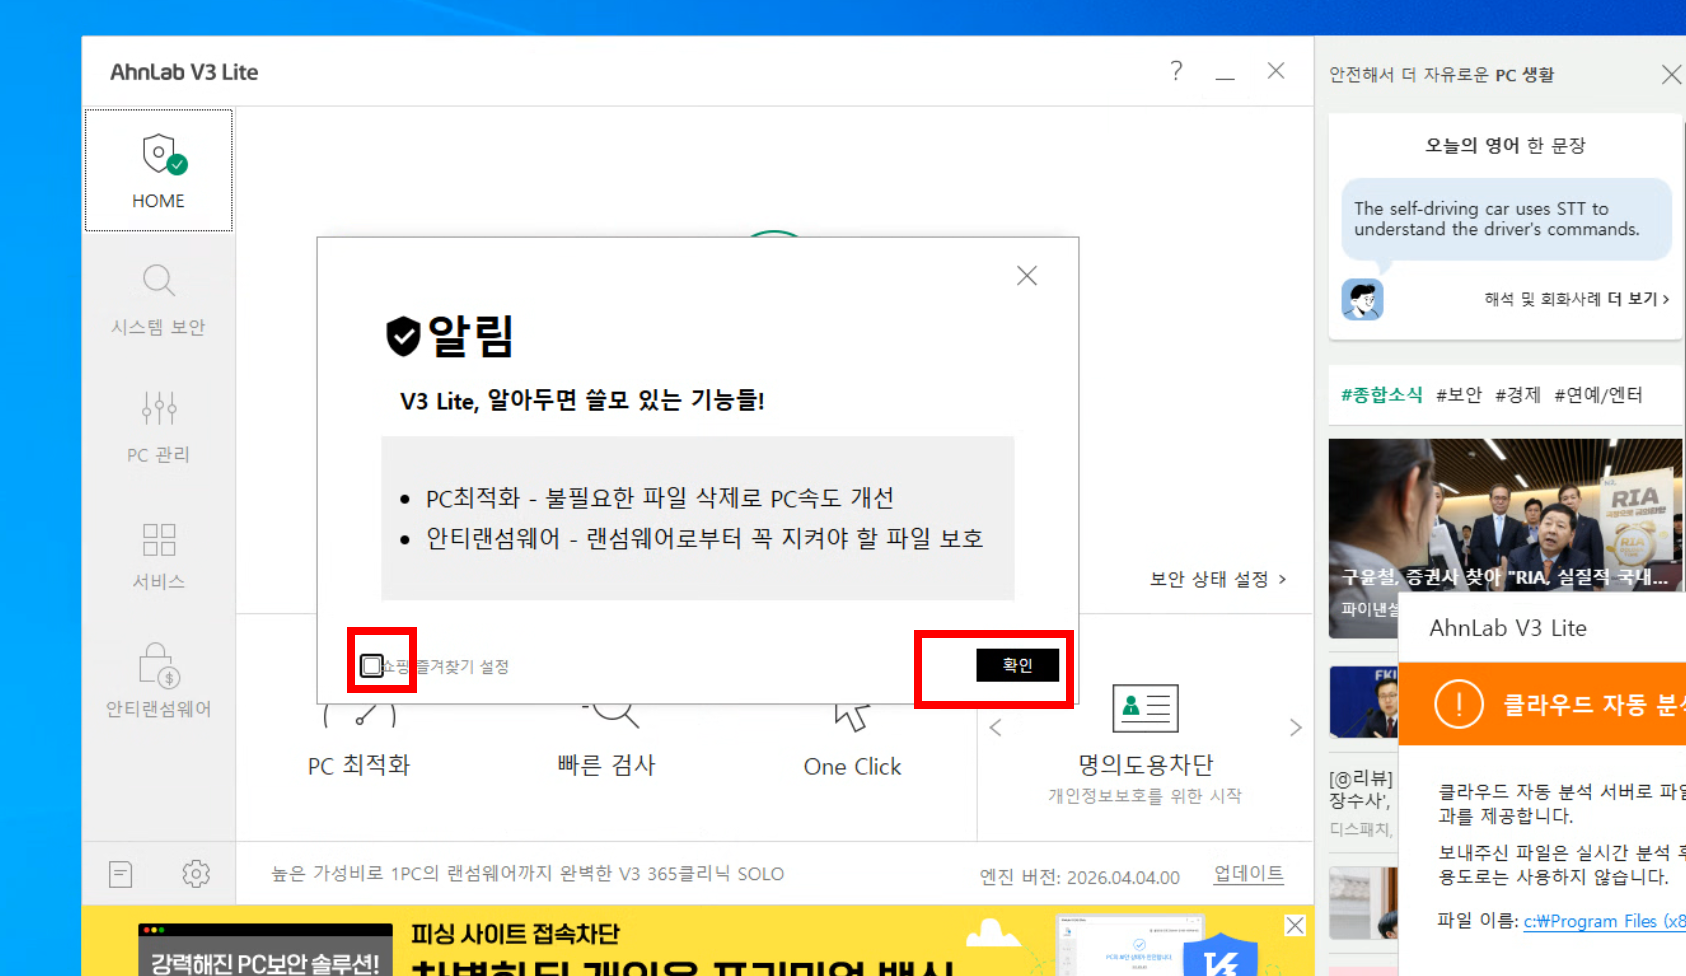Image resolution: width=1686 pixels, height=976 pixels.
Task: Confirm the 알림 dialog with 확인
Action: (x=1017, y=665)
